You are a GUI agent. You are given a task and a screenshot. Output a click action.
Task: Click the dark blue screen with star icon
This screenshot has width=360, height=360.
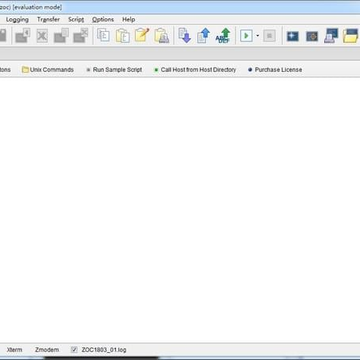(x=293, y=36)
